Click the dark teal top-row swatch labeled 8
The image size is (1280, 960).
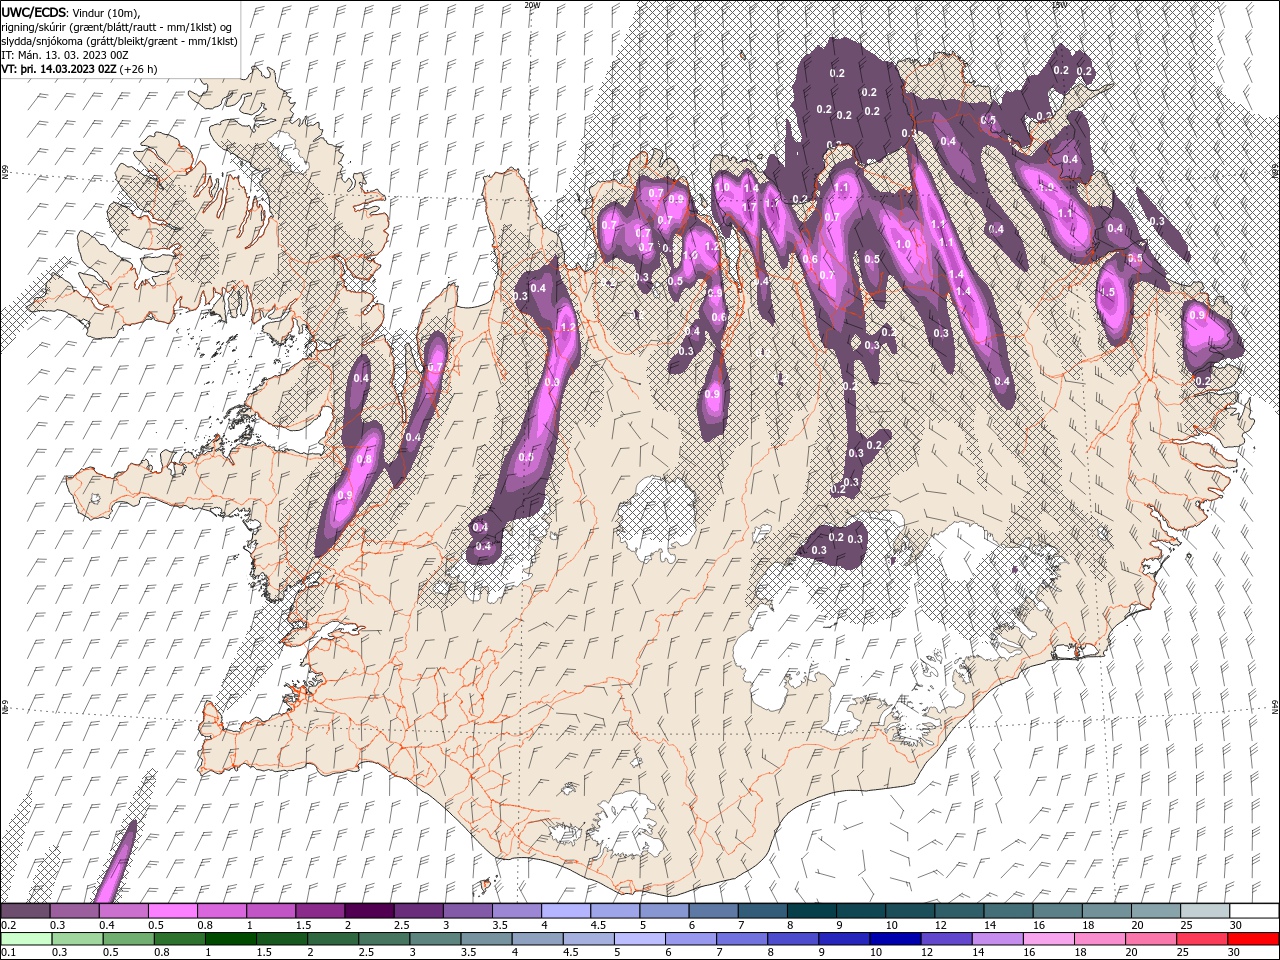(x=811, y=911)
